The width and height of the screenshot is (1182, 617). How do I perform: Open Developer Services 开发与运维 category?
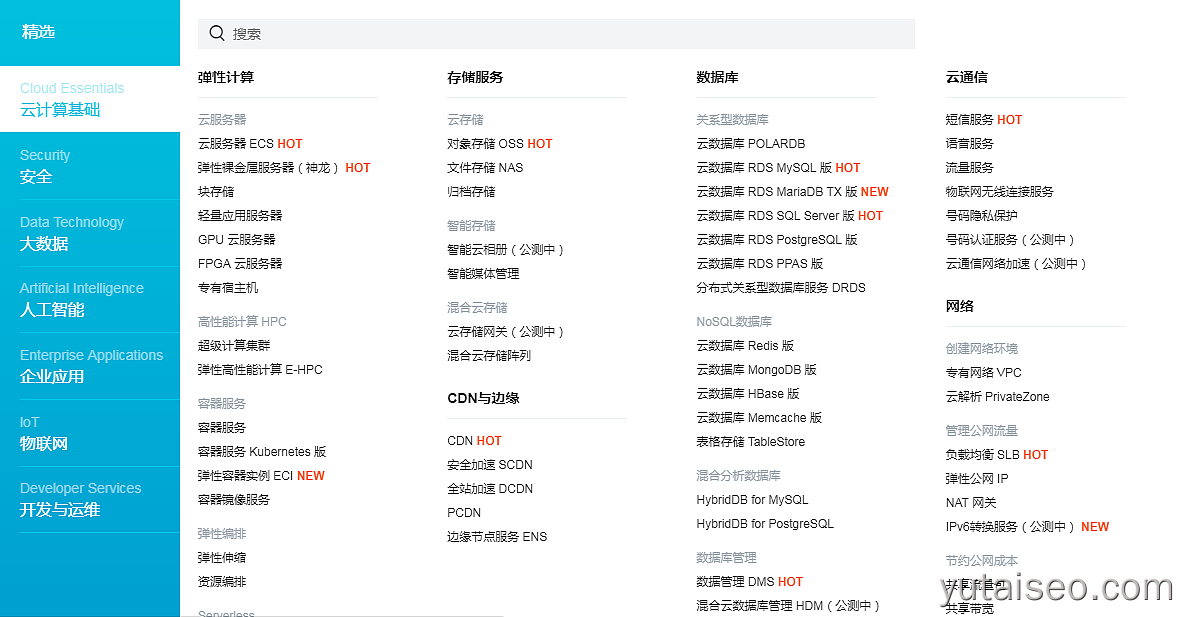90,499
